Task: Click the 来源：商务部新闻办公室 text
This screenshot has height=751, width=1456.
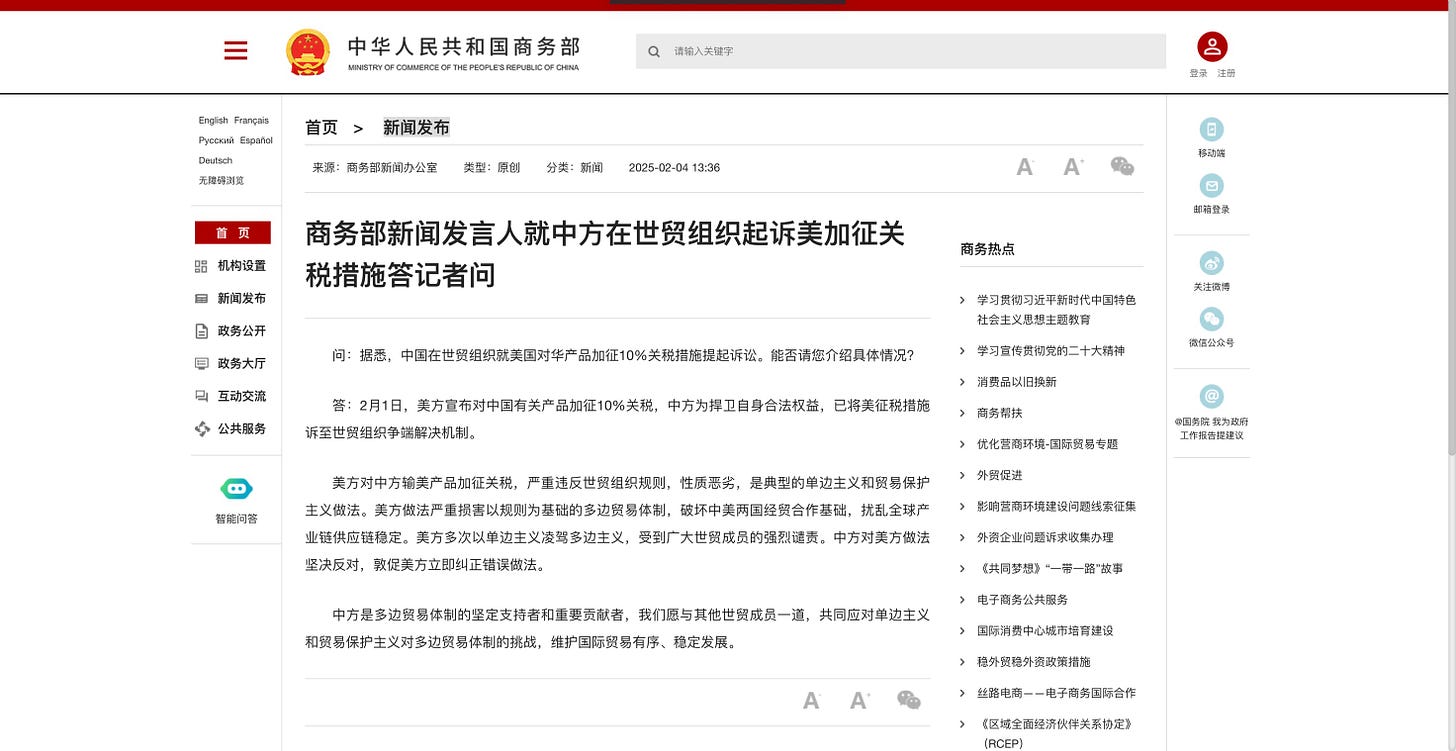Action: [x=375, y=168]
